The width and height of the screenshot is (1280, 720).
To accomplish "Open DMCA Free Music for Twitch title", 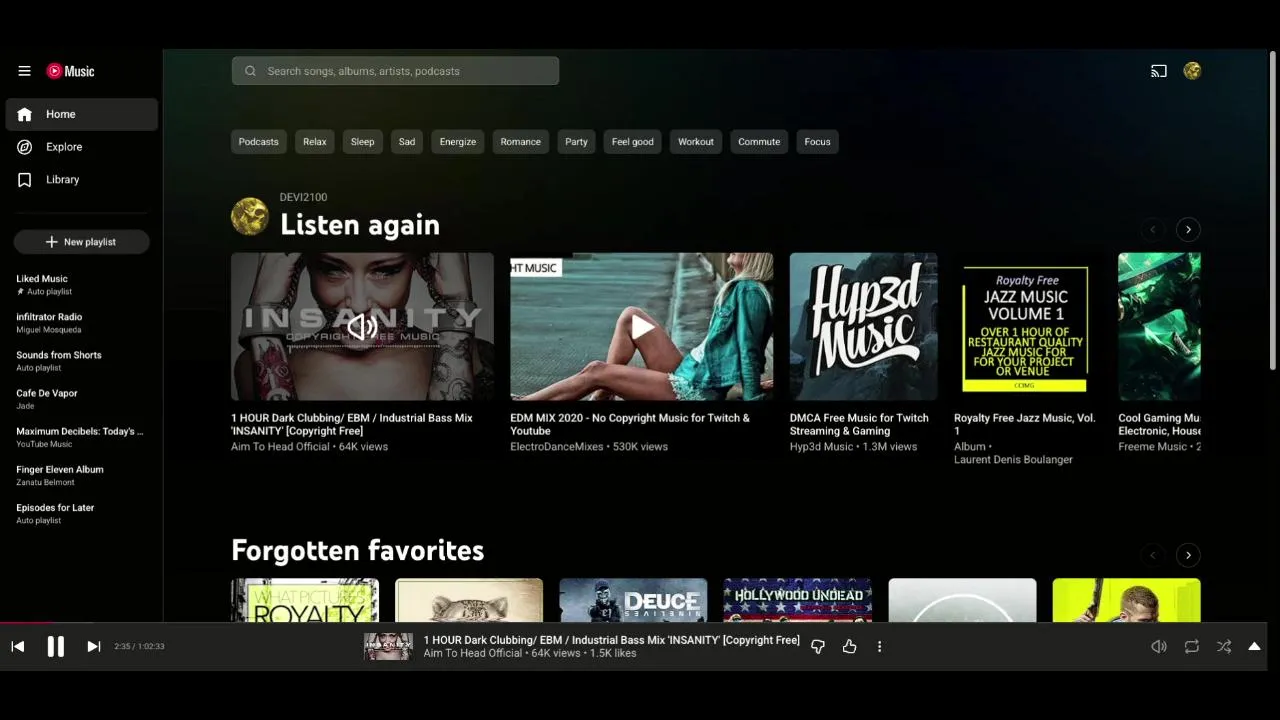I will click(859, 424).
